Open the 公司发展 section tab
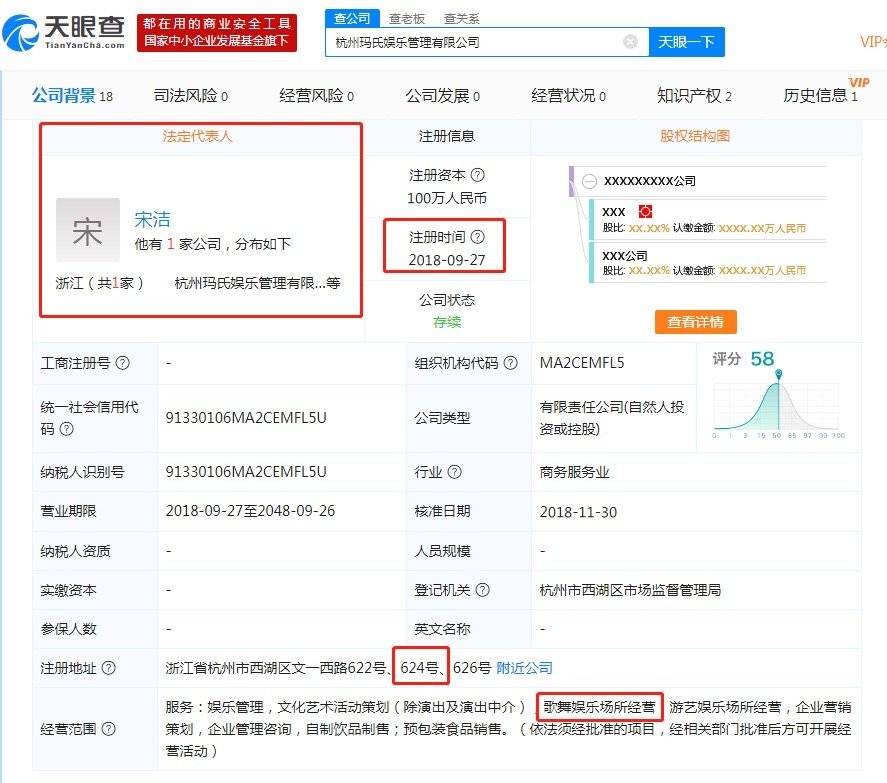The height and width of the screenshot is (783, 887). coord(442,96)
